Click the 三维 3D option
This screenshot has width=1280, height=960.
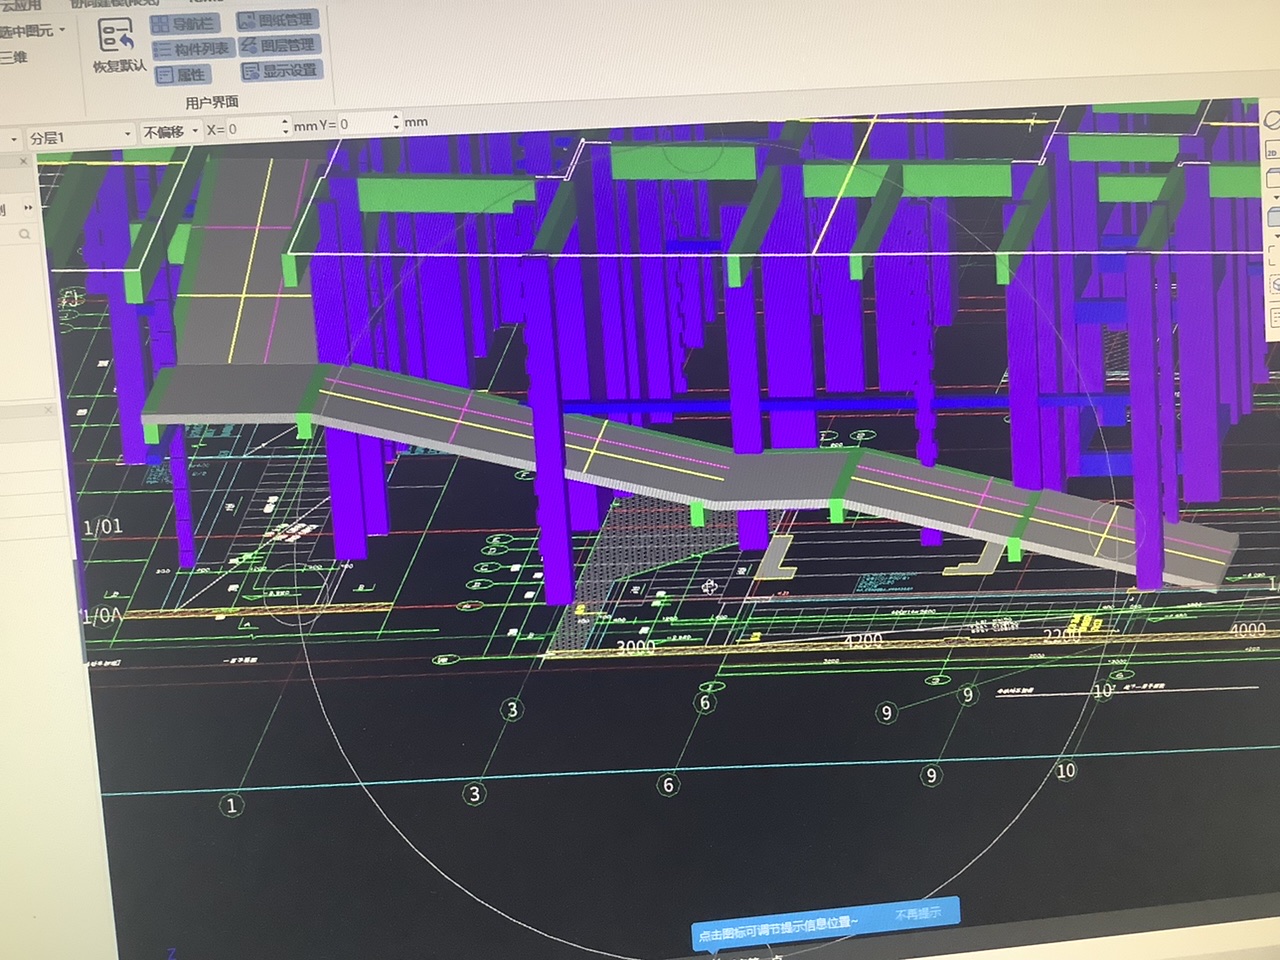pyautogui.click(x=14, y=58)
